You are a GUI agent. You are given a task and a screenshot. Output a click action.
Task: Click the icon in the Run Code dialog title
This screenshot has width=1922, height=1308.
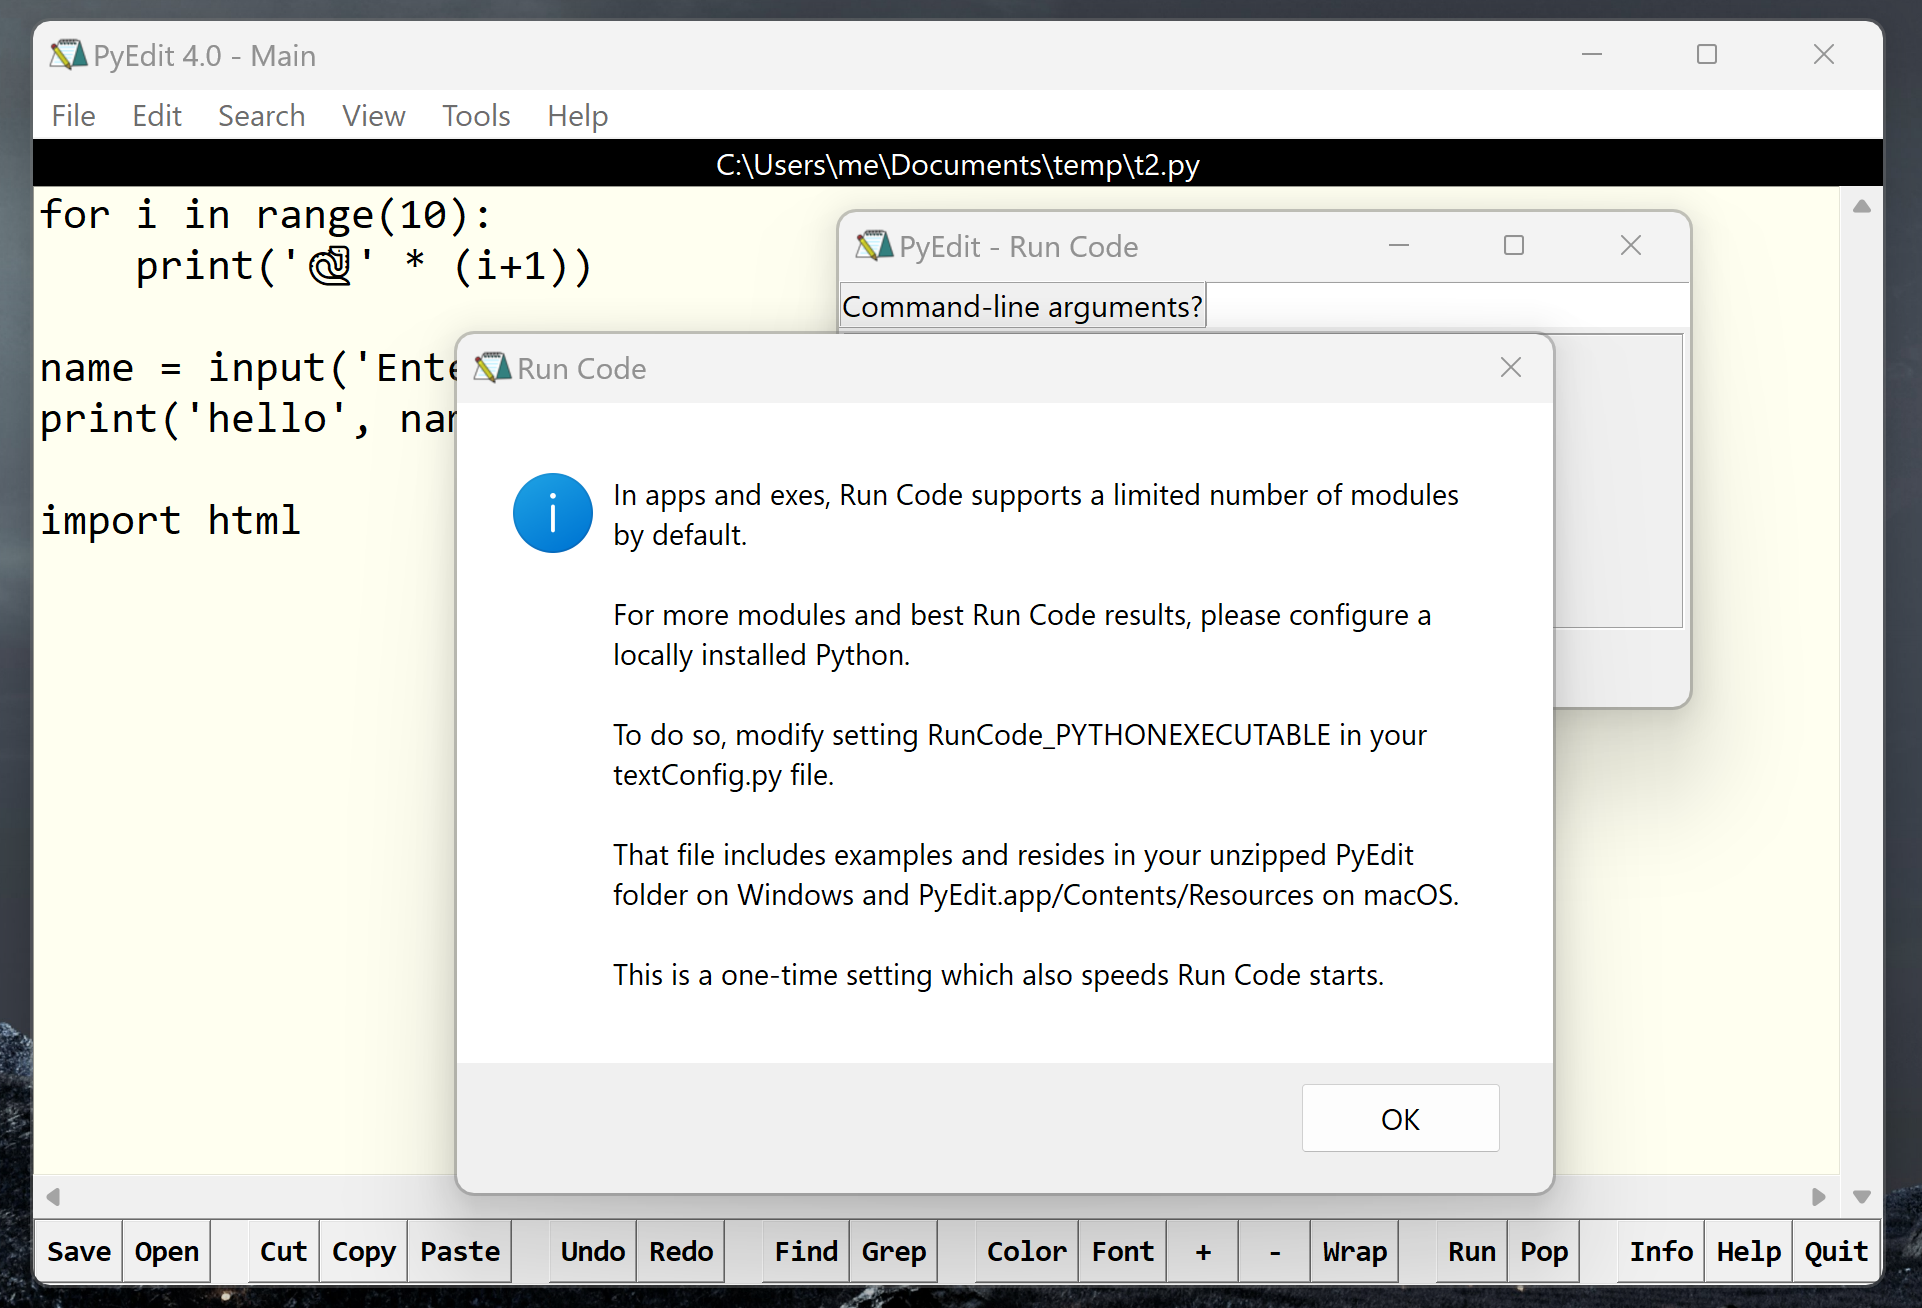click(x=492, y=368)
